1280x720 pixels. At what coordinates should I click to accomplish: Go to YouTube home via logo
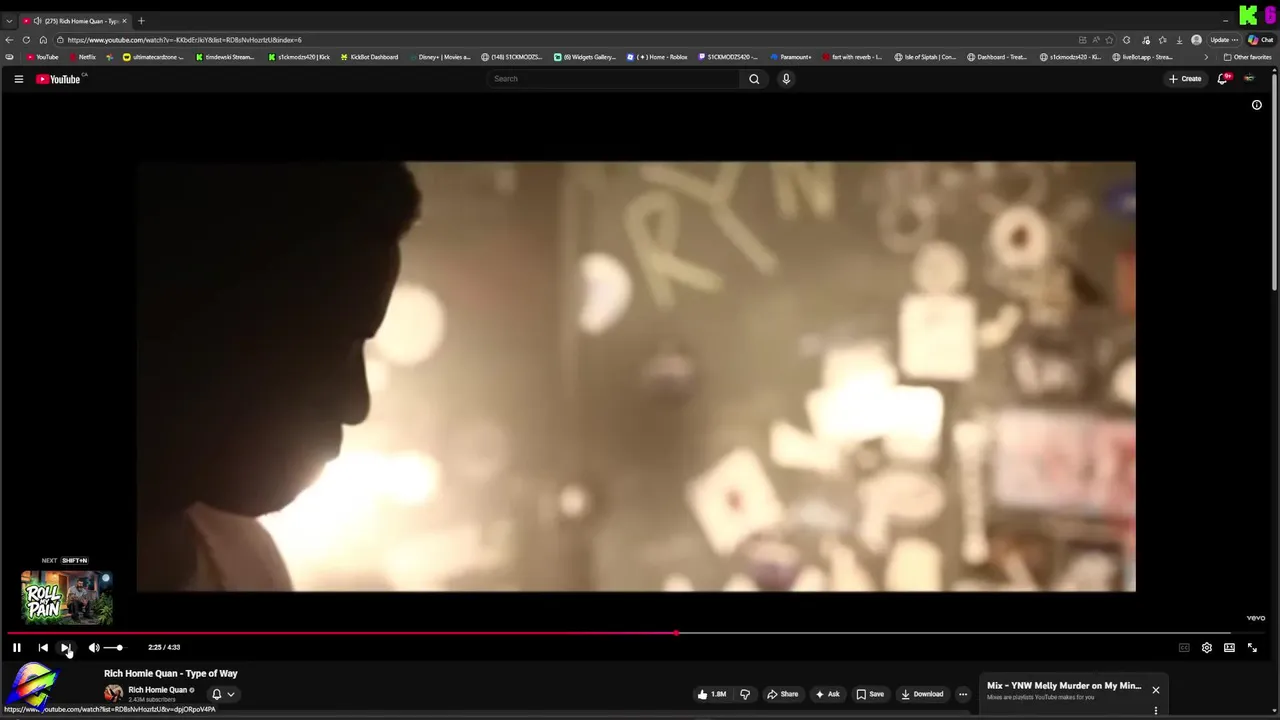pos(60,79)
